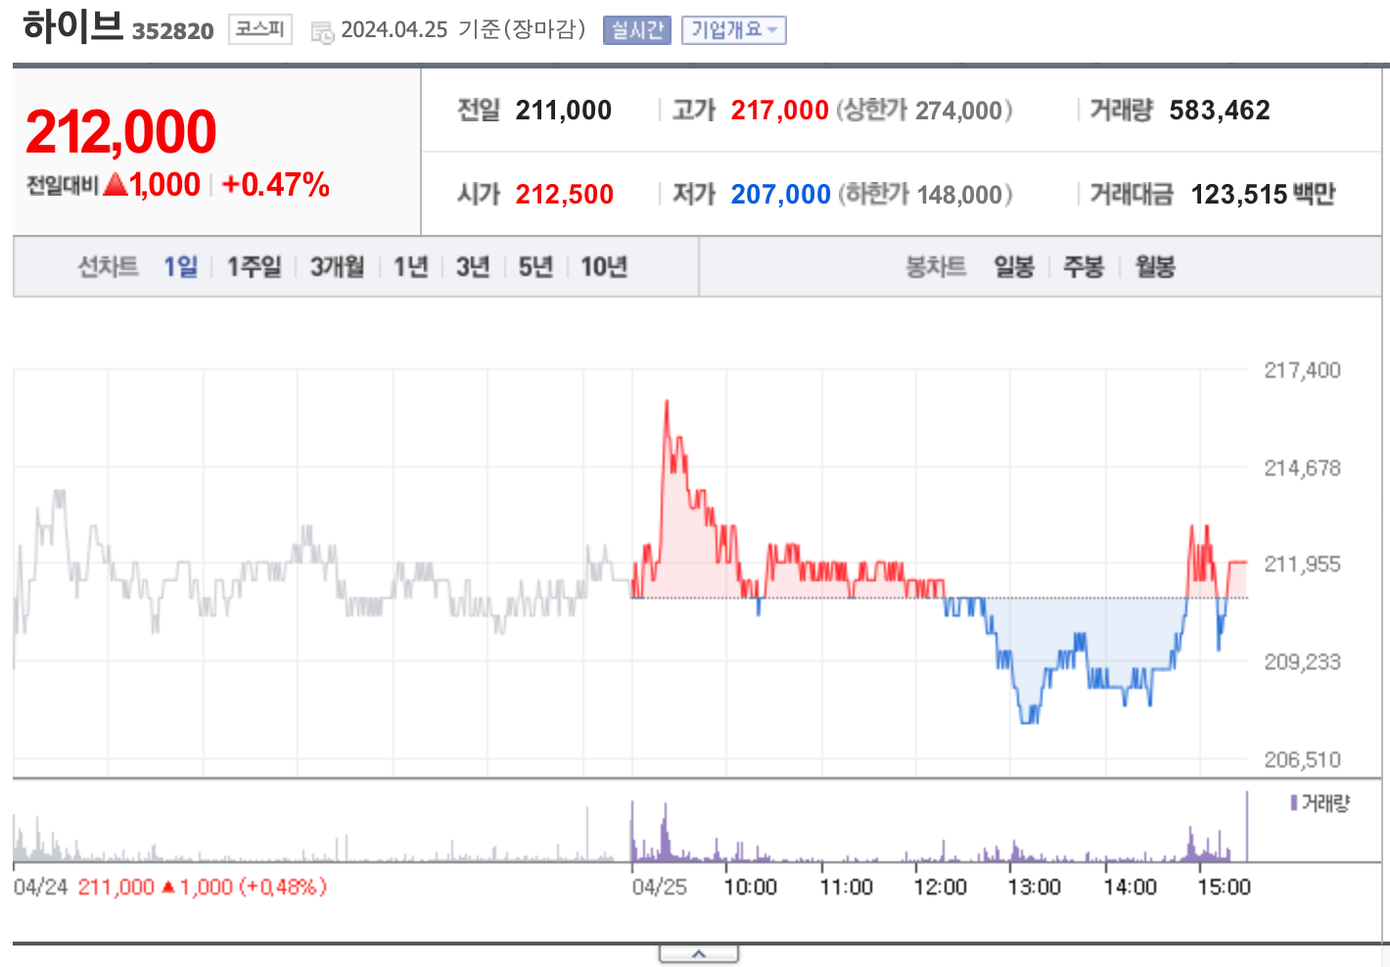Select the 1일 line chart tab
The height and width of the screenshot is (967, 1390).
coord(181,267)
